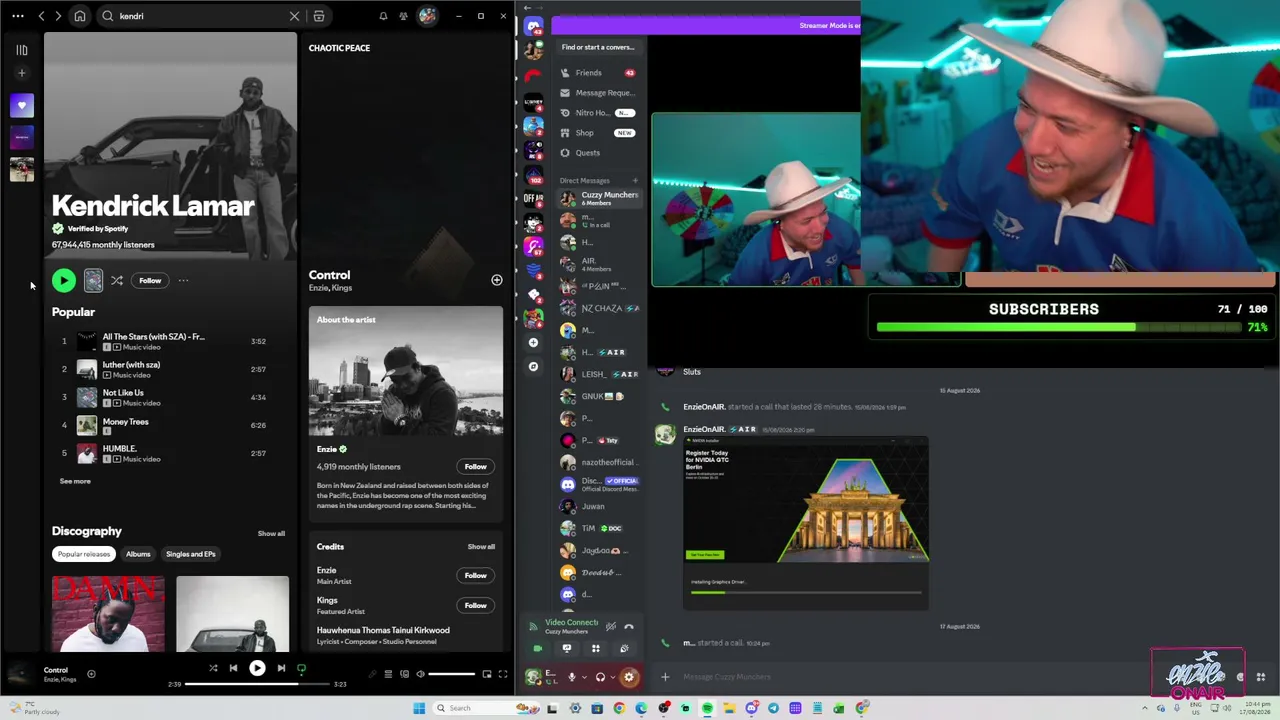The height and width of the screenshot is (720, 1280).
Task: Switch to Singles and EPs filter
Action: tap(190, 554)
